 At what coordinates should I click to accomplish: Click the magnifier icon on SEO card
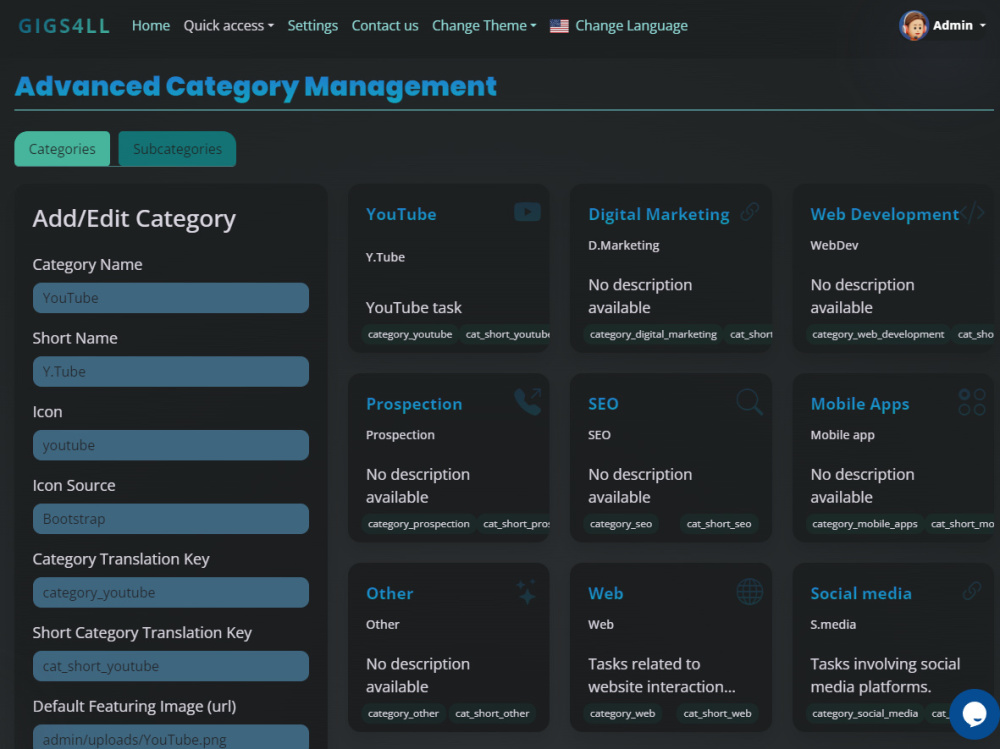coord(749,402)
